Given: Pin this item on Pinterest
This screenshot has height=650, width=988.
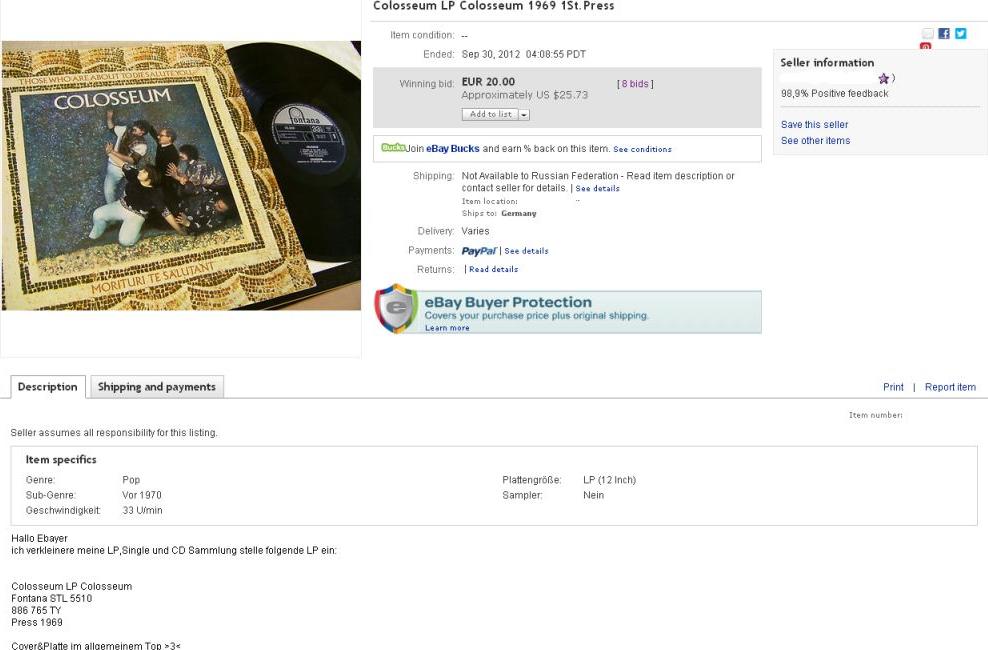Looking at the screenshot, I should tap(926, 46).
